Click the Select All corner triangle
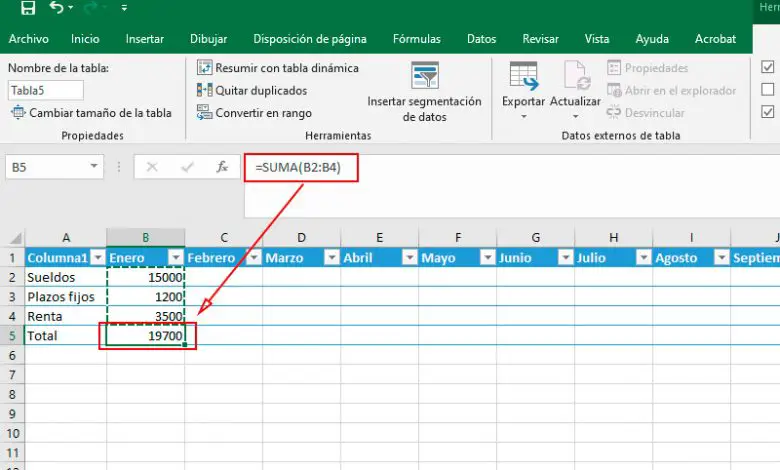Screen dimensions: 780x470 point(16,238)
